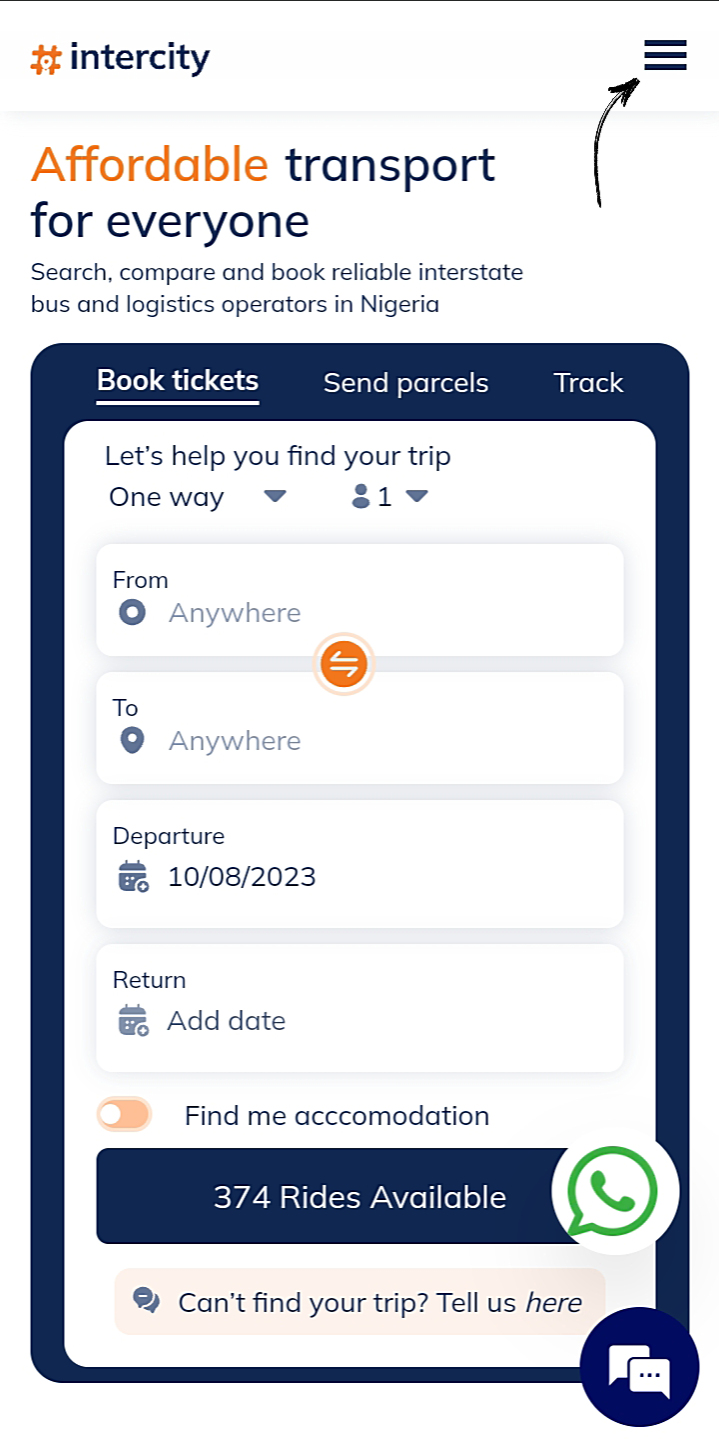Viewport: 719px width, 1447px height.
Task: Switch to Send parcels tab
Action: 406,383
